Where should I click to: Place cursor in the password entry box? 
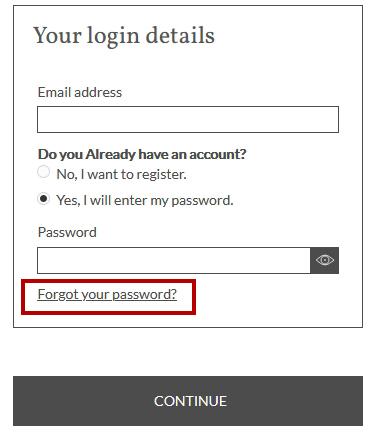[x=174, y=260]
